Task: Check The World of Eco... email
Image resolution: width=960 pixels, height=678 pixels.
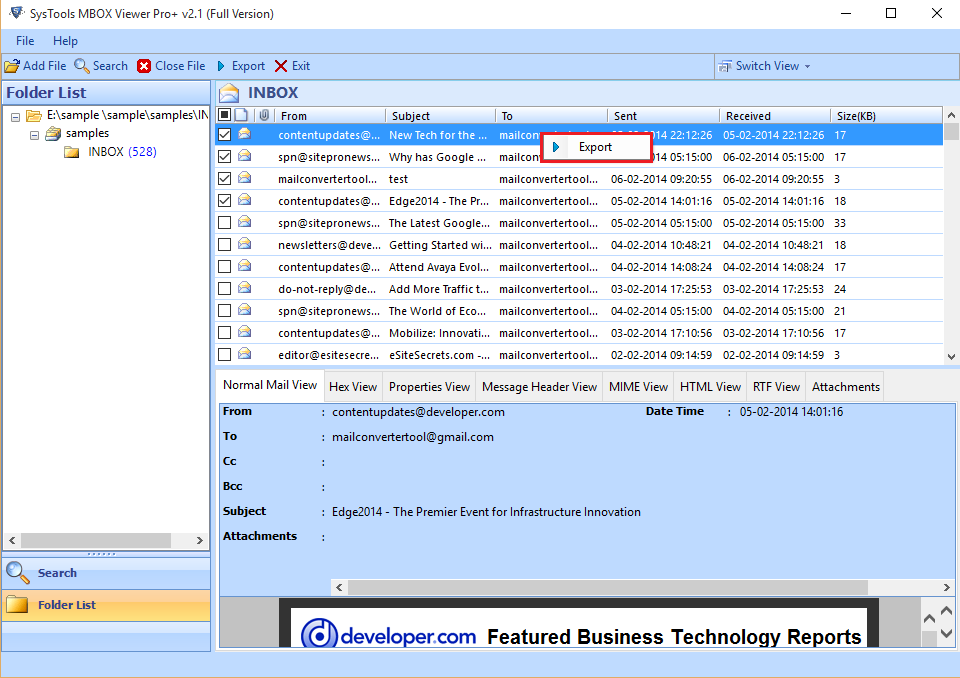Action: click(225, 311)
